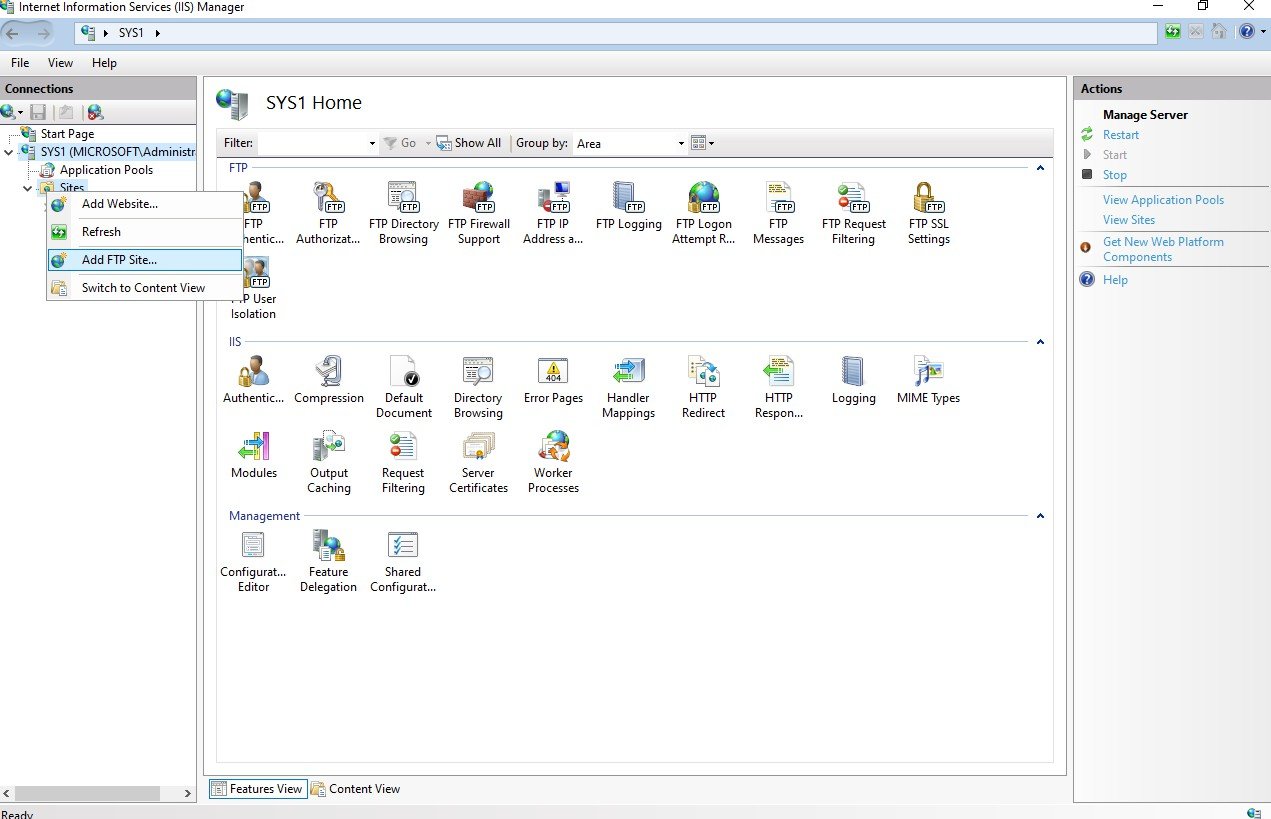The width and height of the screenshot is (1271, 819).
Task: Open the File menu
Action: click(x=20, y=63)
